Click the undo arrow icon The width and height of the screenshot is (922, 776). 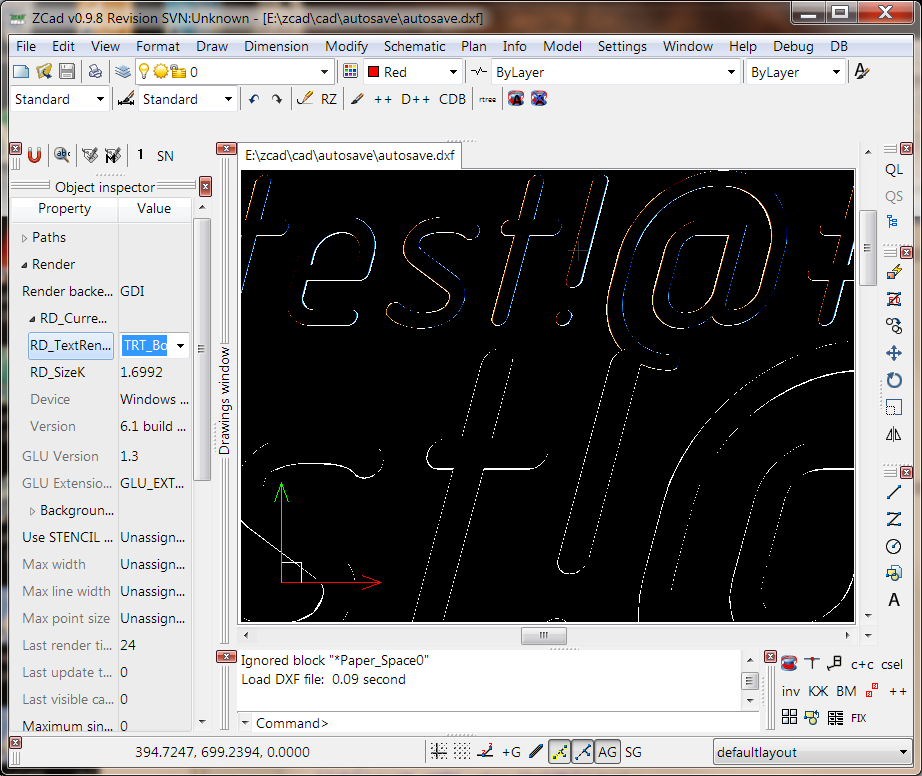[254, 99]
